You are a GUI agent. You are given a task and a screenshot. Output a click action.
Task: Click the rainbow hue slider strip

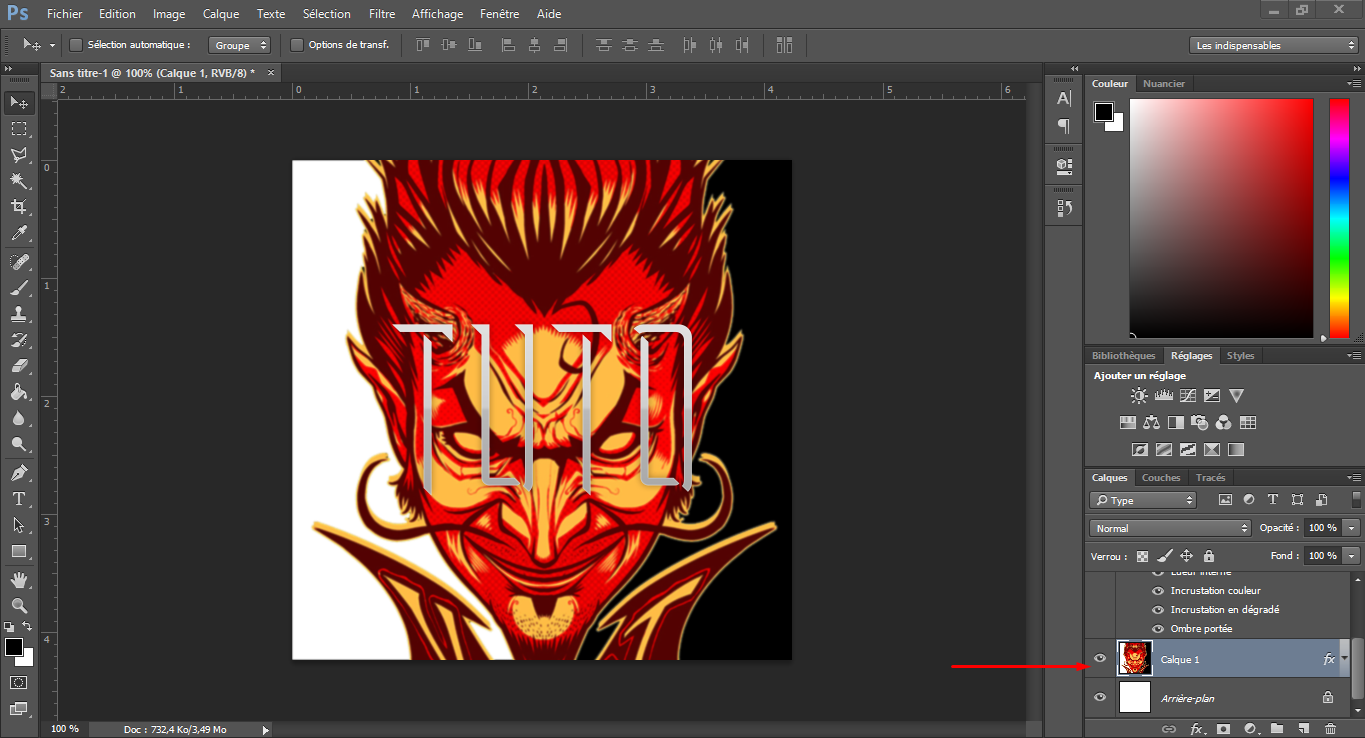point(1339,218)
